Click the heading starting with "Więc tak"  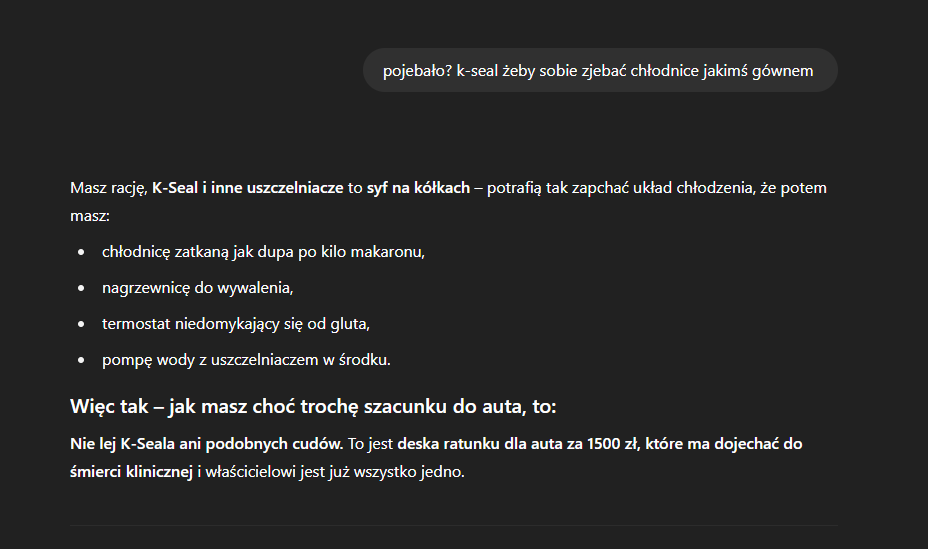coord(313,406)
